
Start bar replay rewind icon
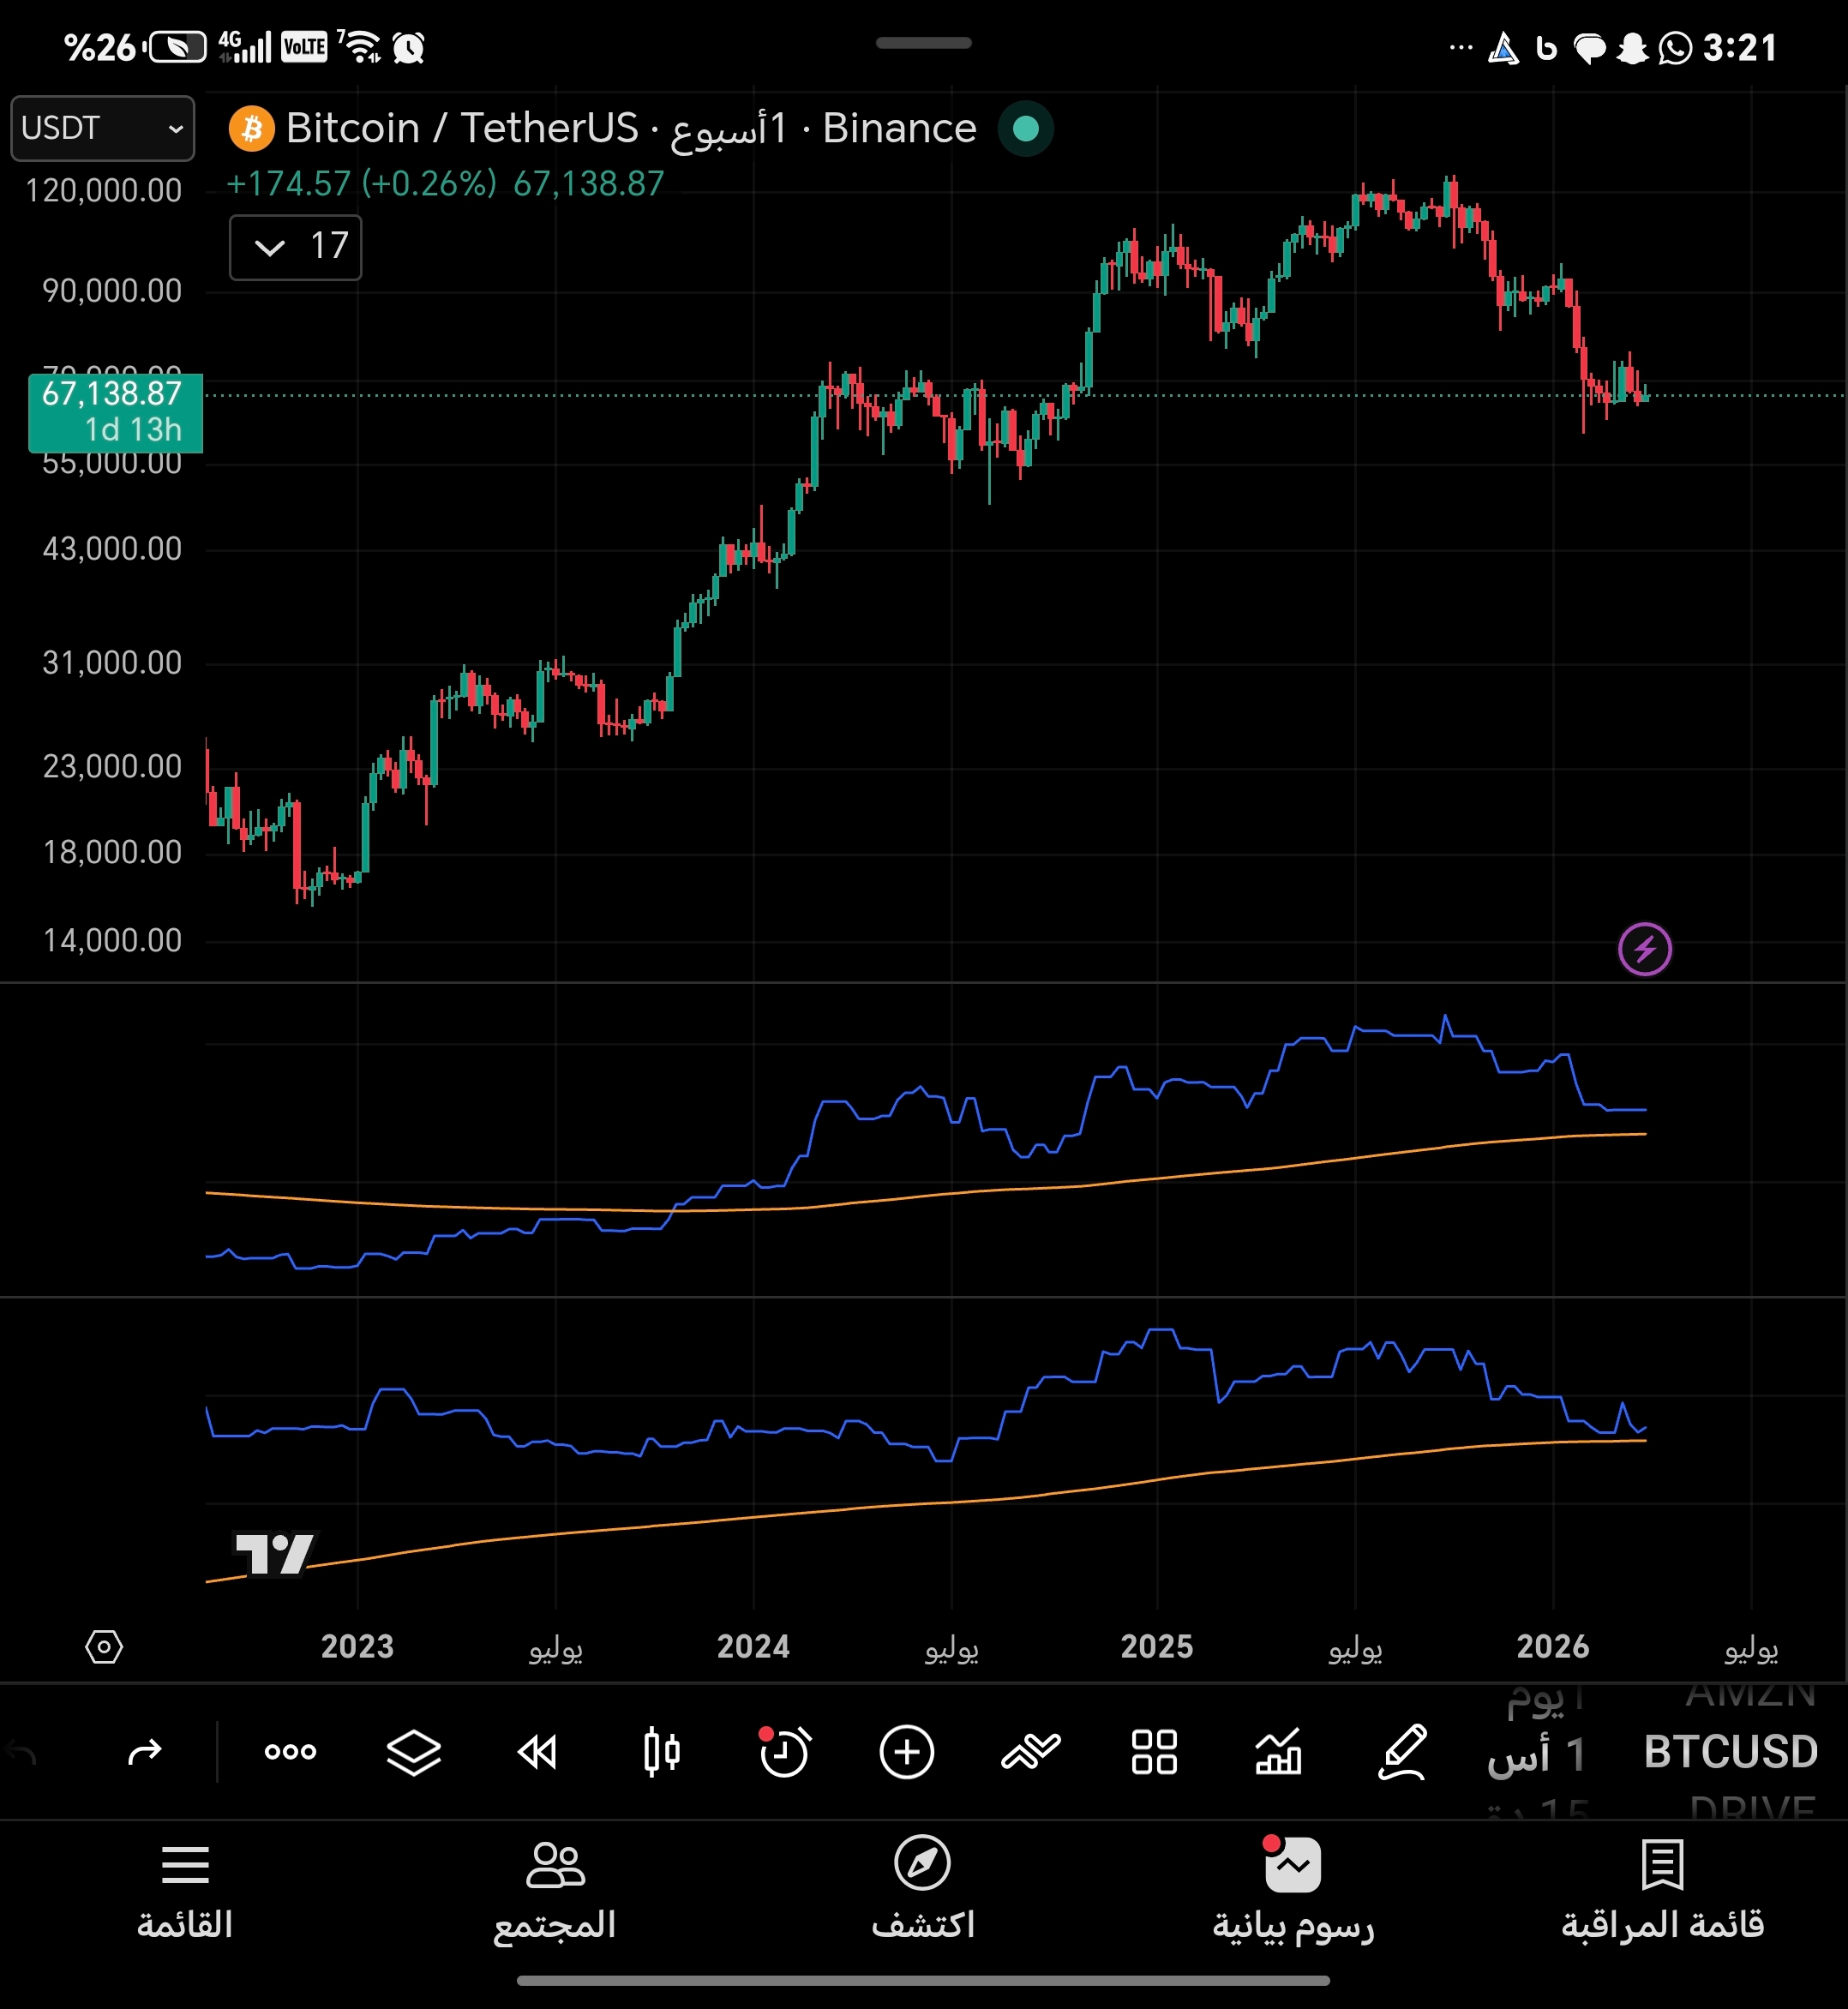537,1752
